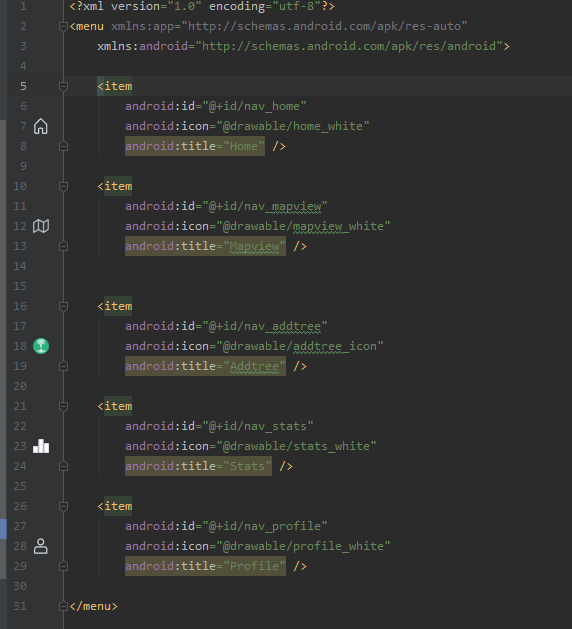
Task: Click the closing menu tag fold marker
Action: pos(63,606)
